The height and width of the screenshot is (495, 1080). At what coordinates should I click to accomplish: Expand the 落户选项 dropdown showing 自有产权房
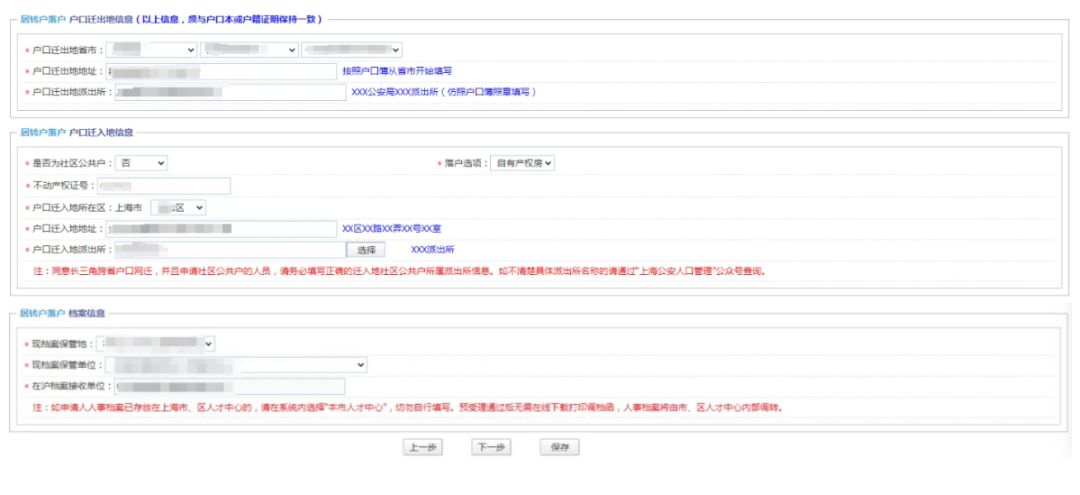click(x=522, y=162)
